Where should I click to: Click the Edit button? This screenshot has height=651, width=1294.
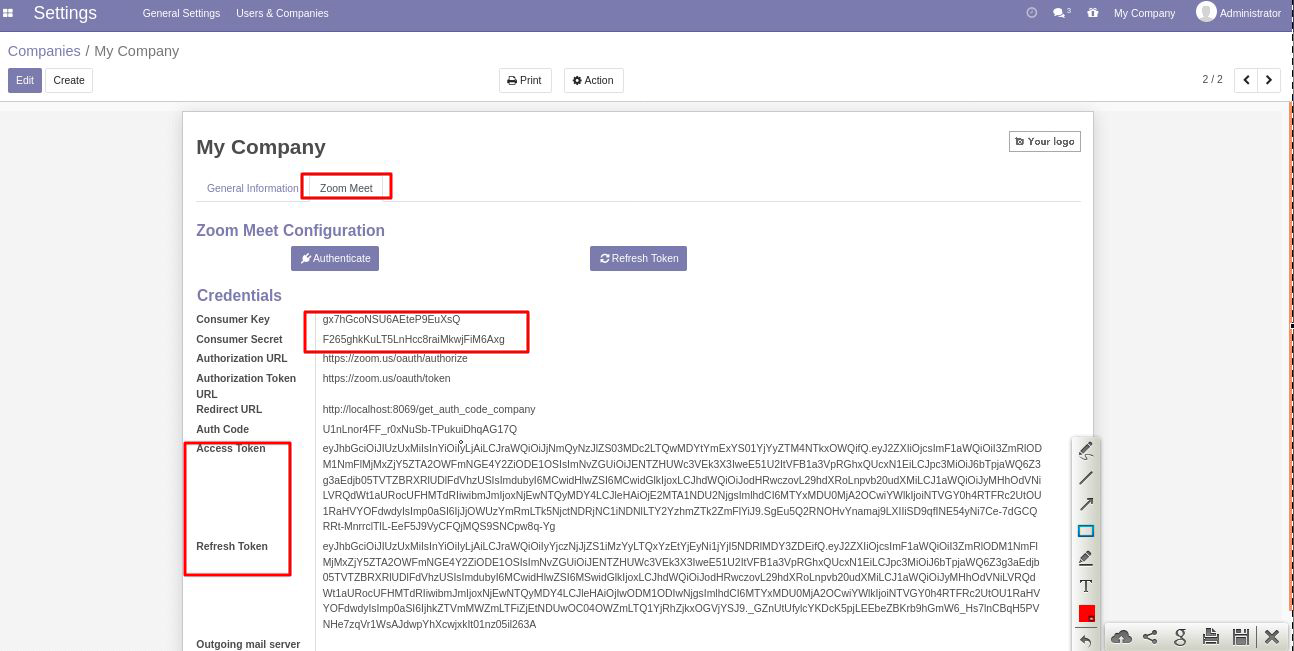coord(25,80)
